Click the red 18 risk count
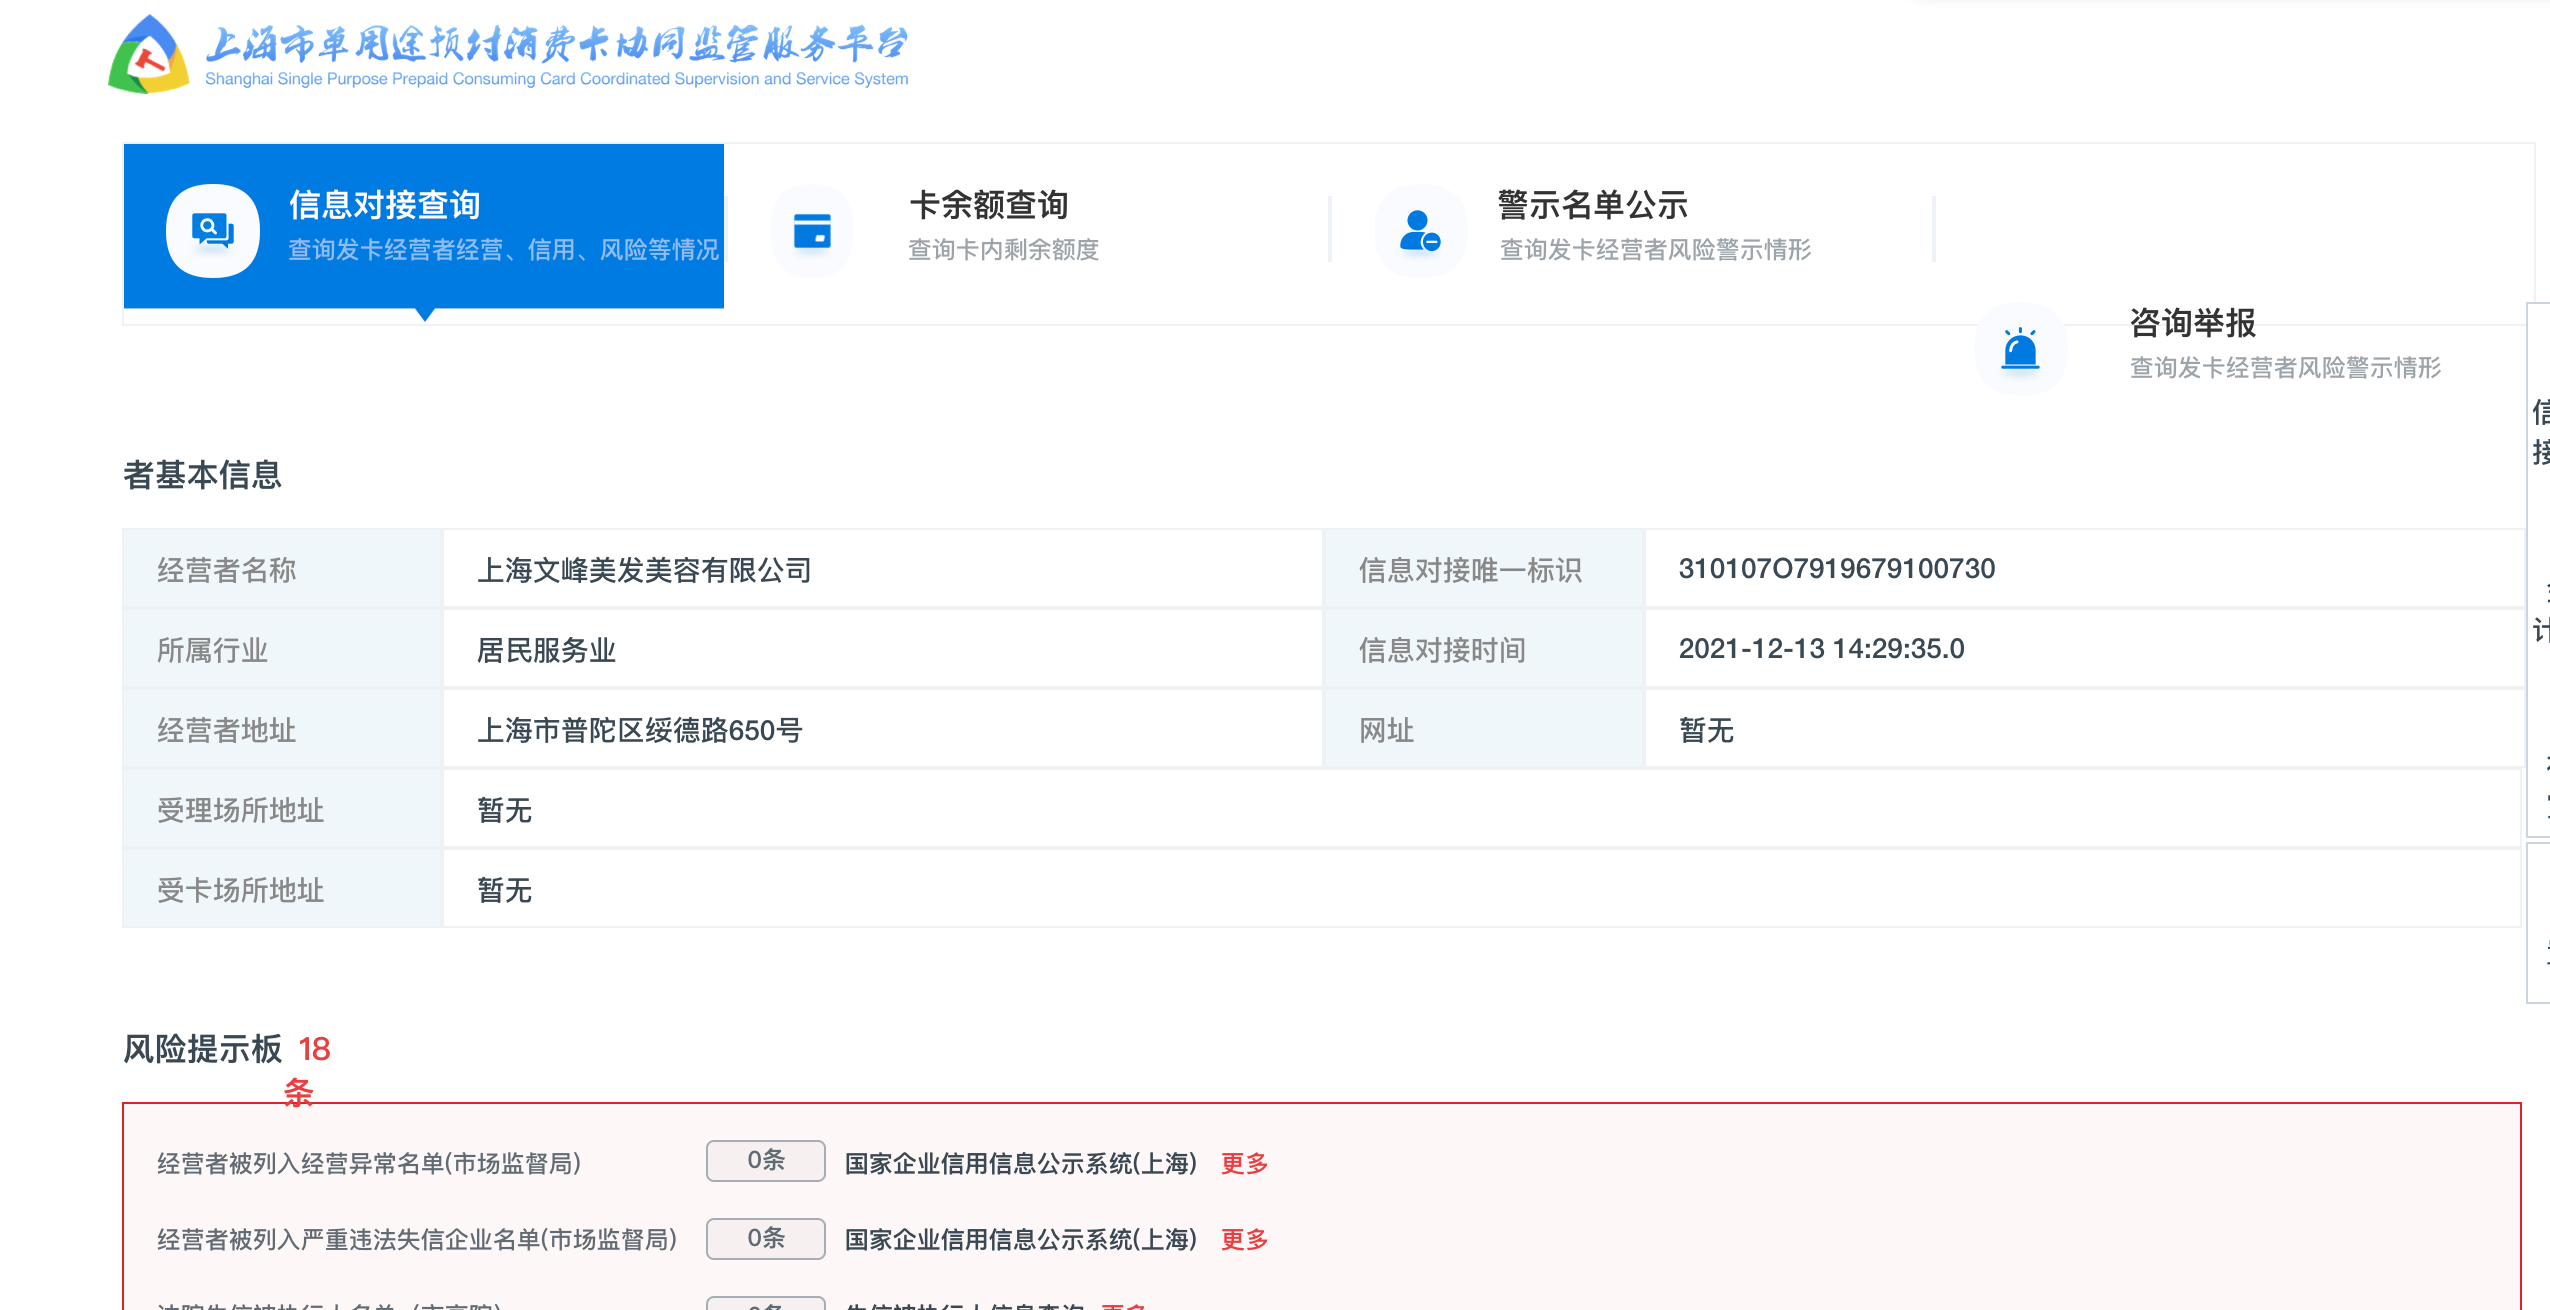Image resolution: width=2550 pixels, height=1310 pixels. pyautogui.click(x=314, y=1049)
